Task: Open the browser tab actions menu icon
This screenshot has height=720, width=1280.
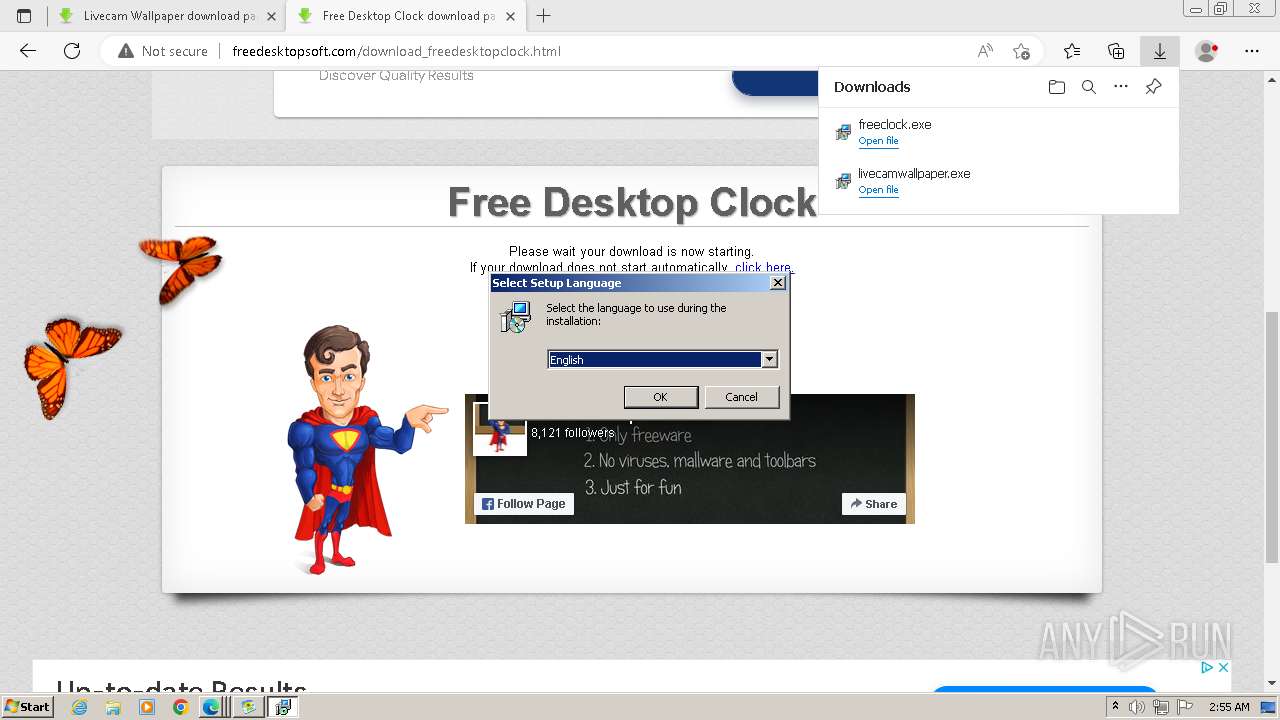Action: (x=24, y=16)
